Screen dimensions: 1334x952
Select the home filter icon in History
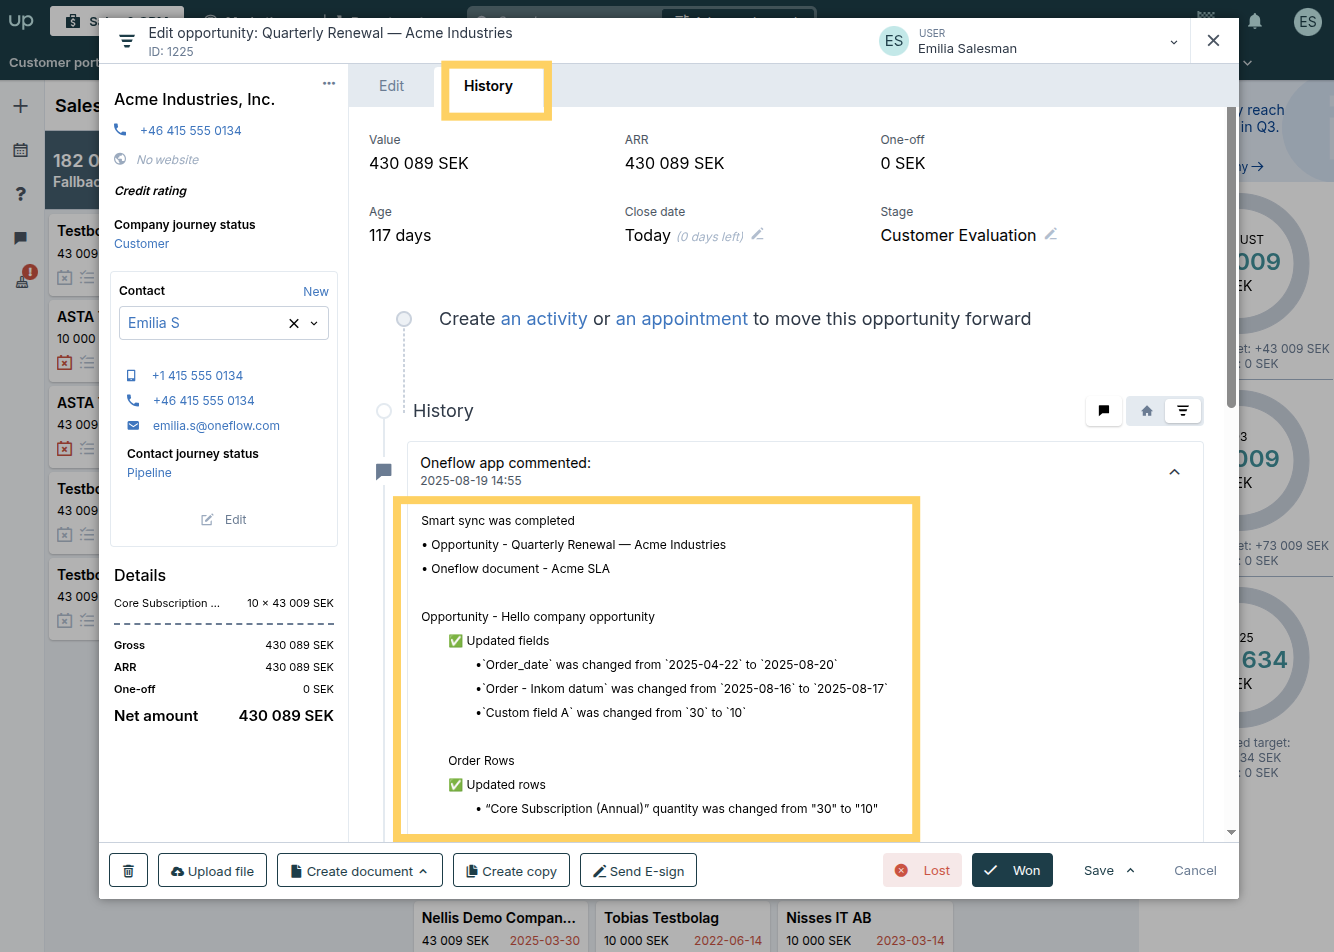tap(1147, 411)
